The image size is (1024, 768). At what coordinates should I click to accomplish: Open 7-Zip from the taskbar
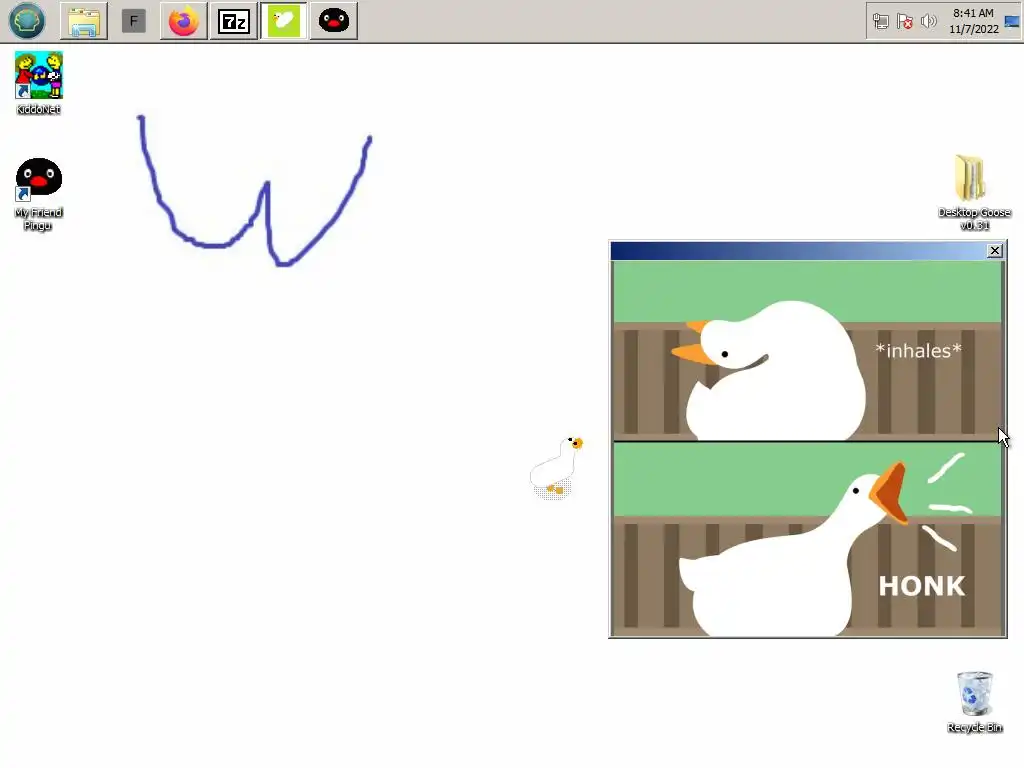coord(234,21)
